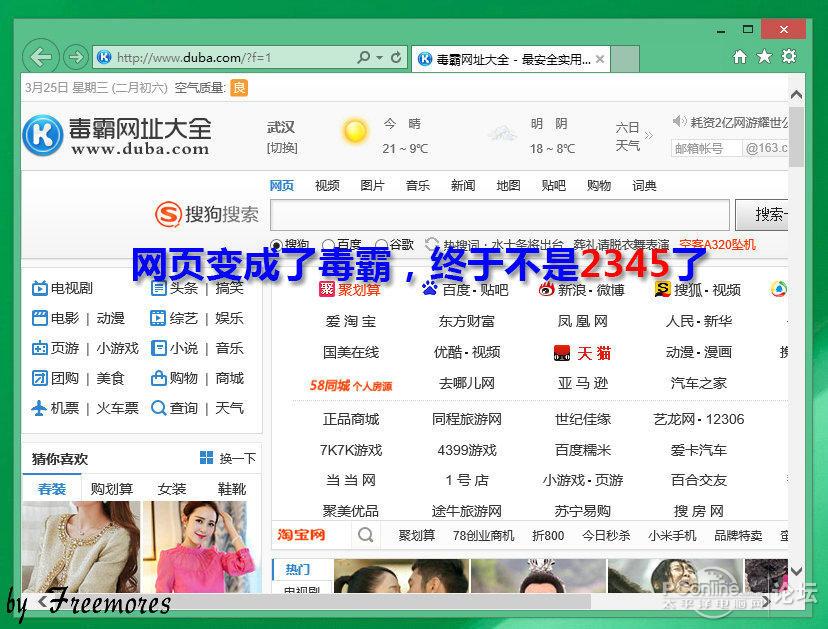The height and width of the screenshot is (629, 828).
Task: Open the 电视剧 TV drama icon
Action: [x=37, y=288]
